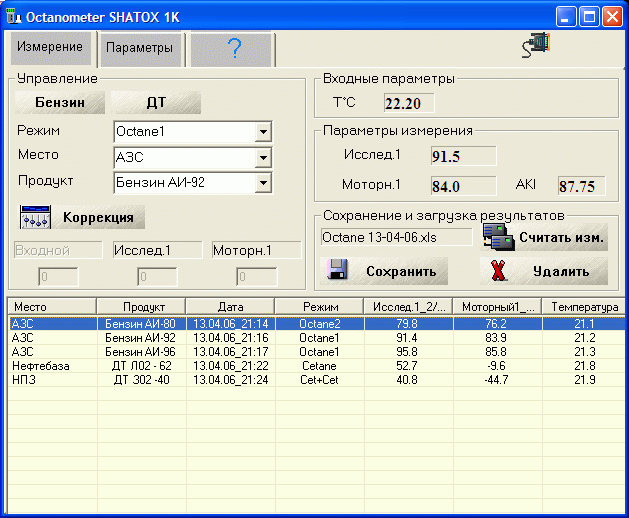Click the zero value box under Моторн.1
Image resolution: width=629 pixels, height=518 pixels.
[x=256, y=277]
